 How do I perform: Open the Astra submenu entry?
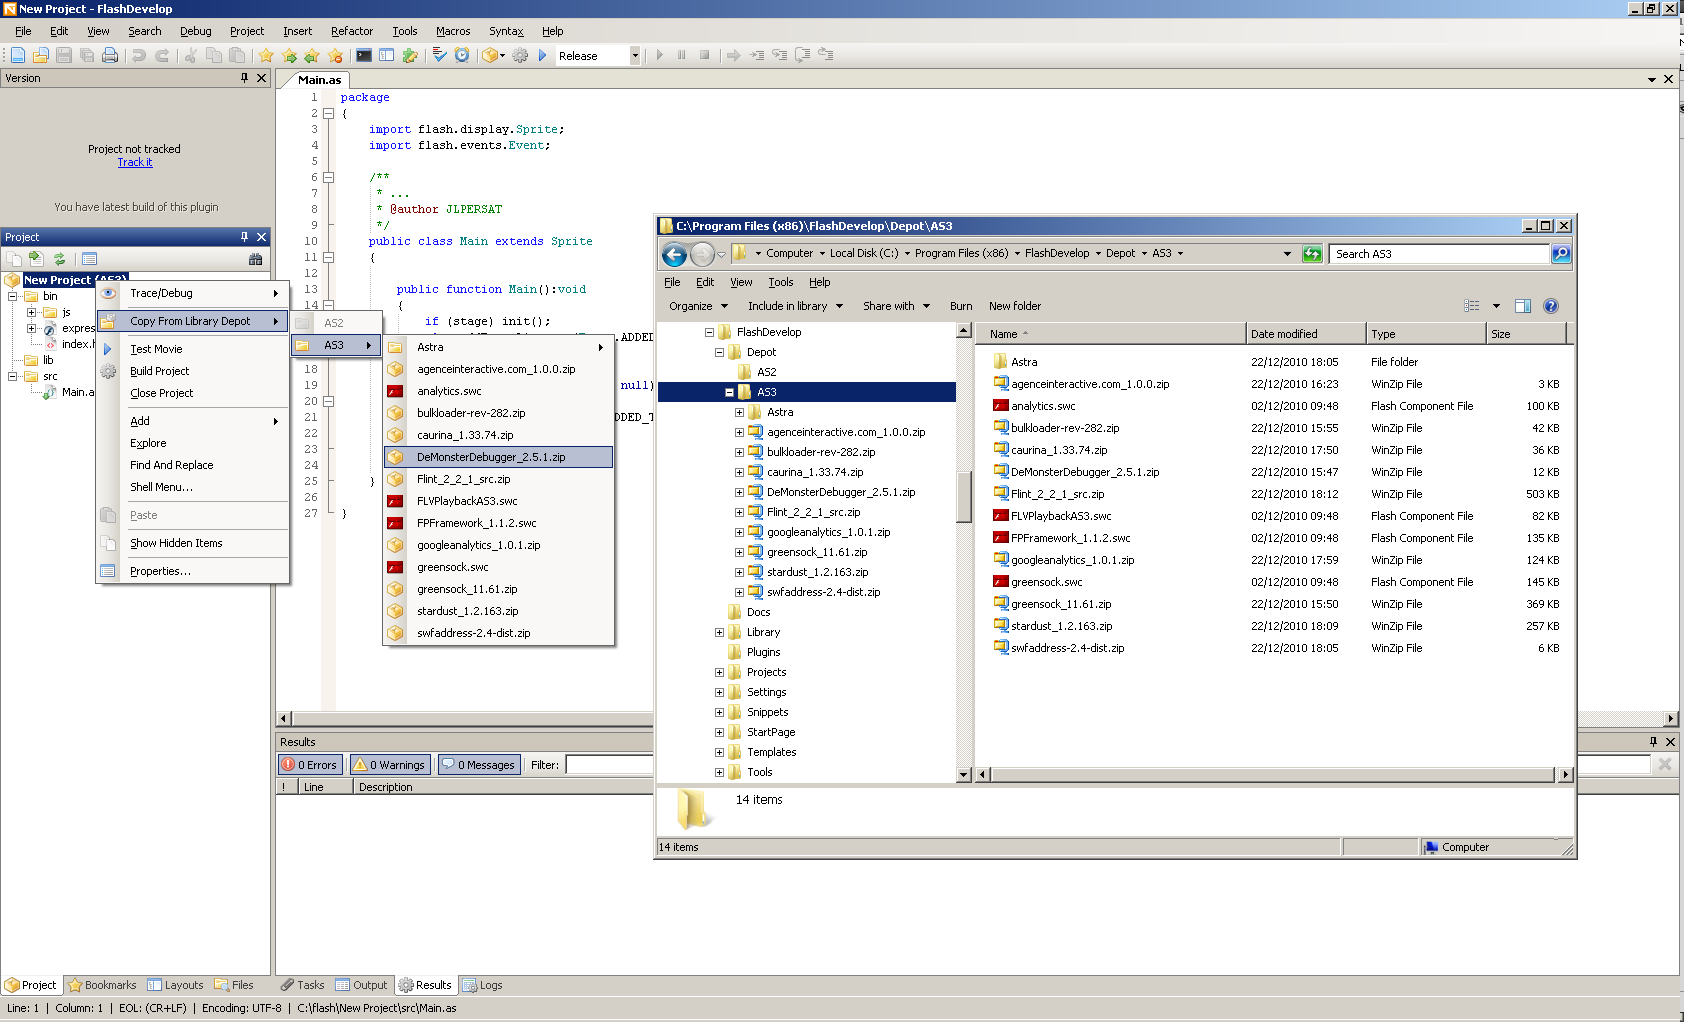tap(498, 347)
